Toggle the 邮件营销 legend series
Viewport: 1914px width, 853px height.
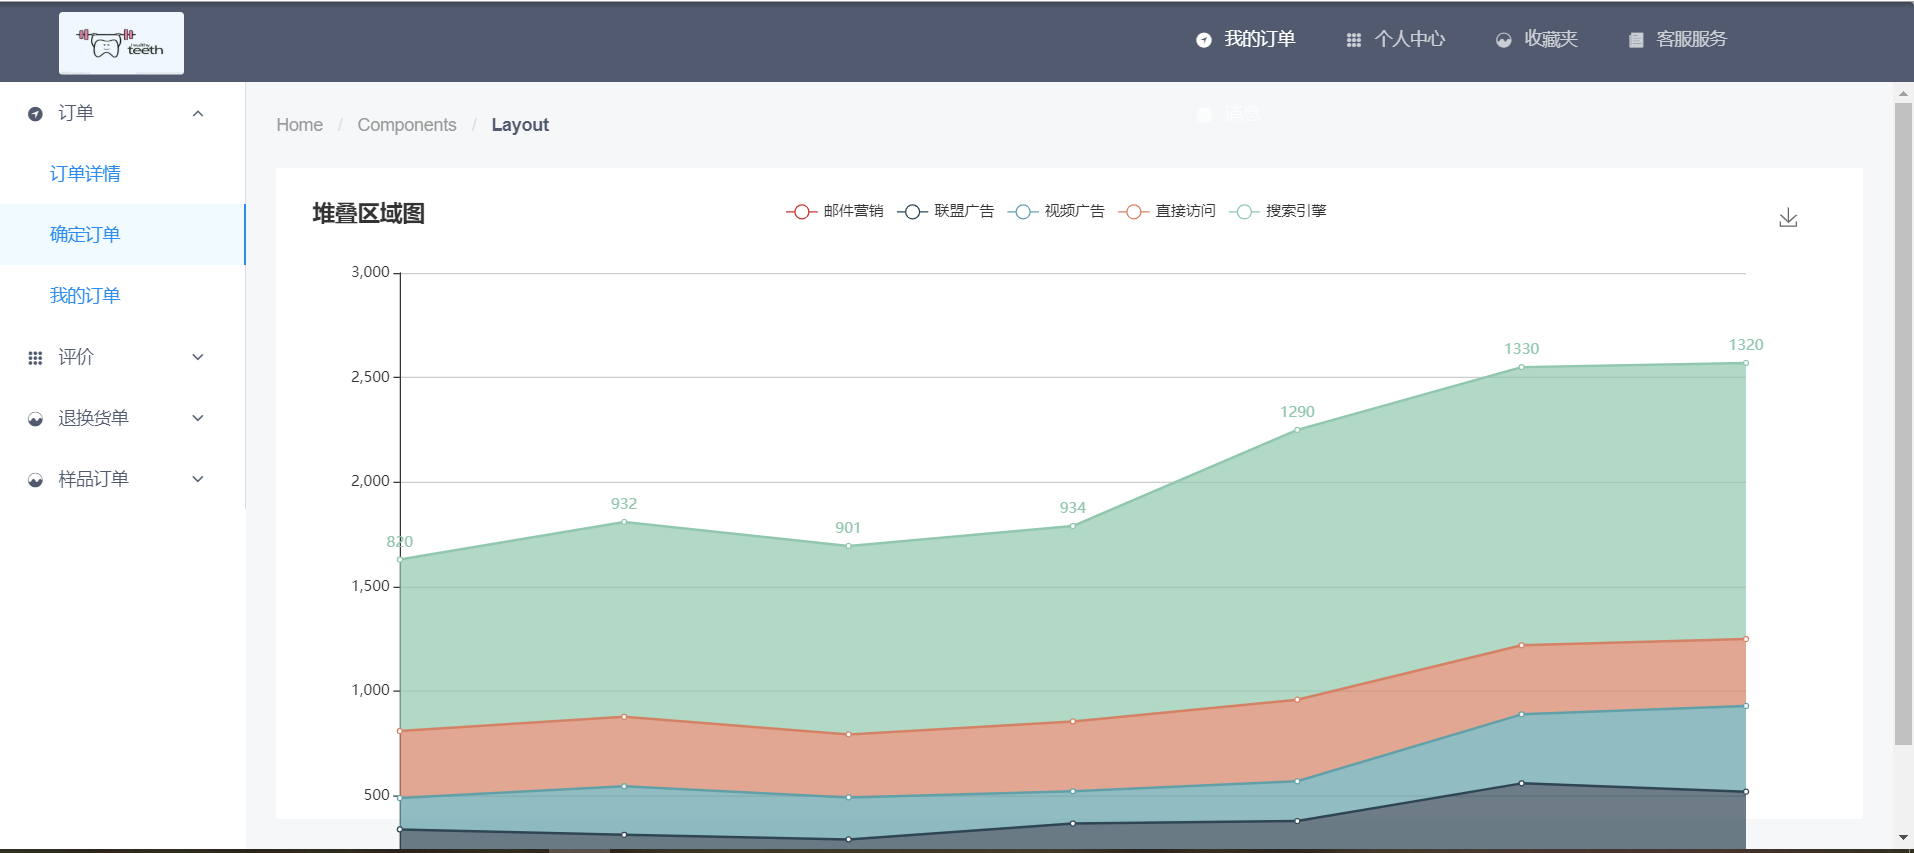click(835, 211)
